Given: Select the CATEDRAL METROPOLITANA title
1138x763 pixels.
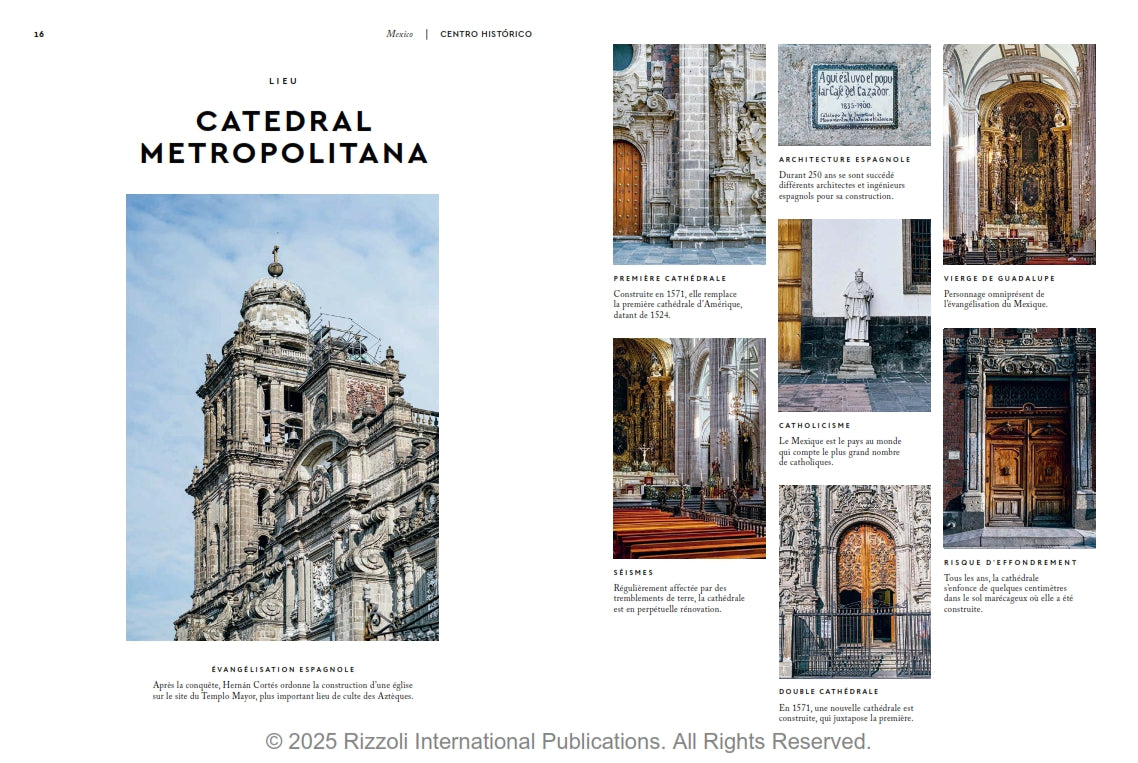Looking at the screenshot, I should pyautogui.click(x=284, y=140).
